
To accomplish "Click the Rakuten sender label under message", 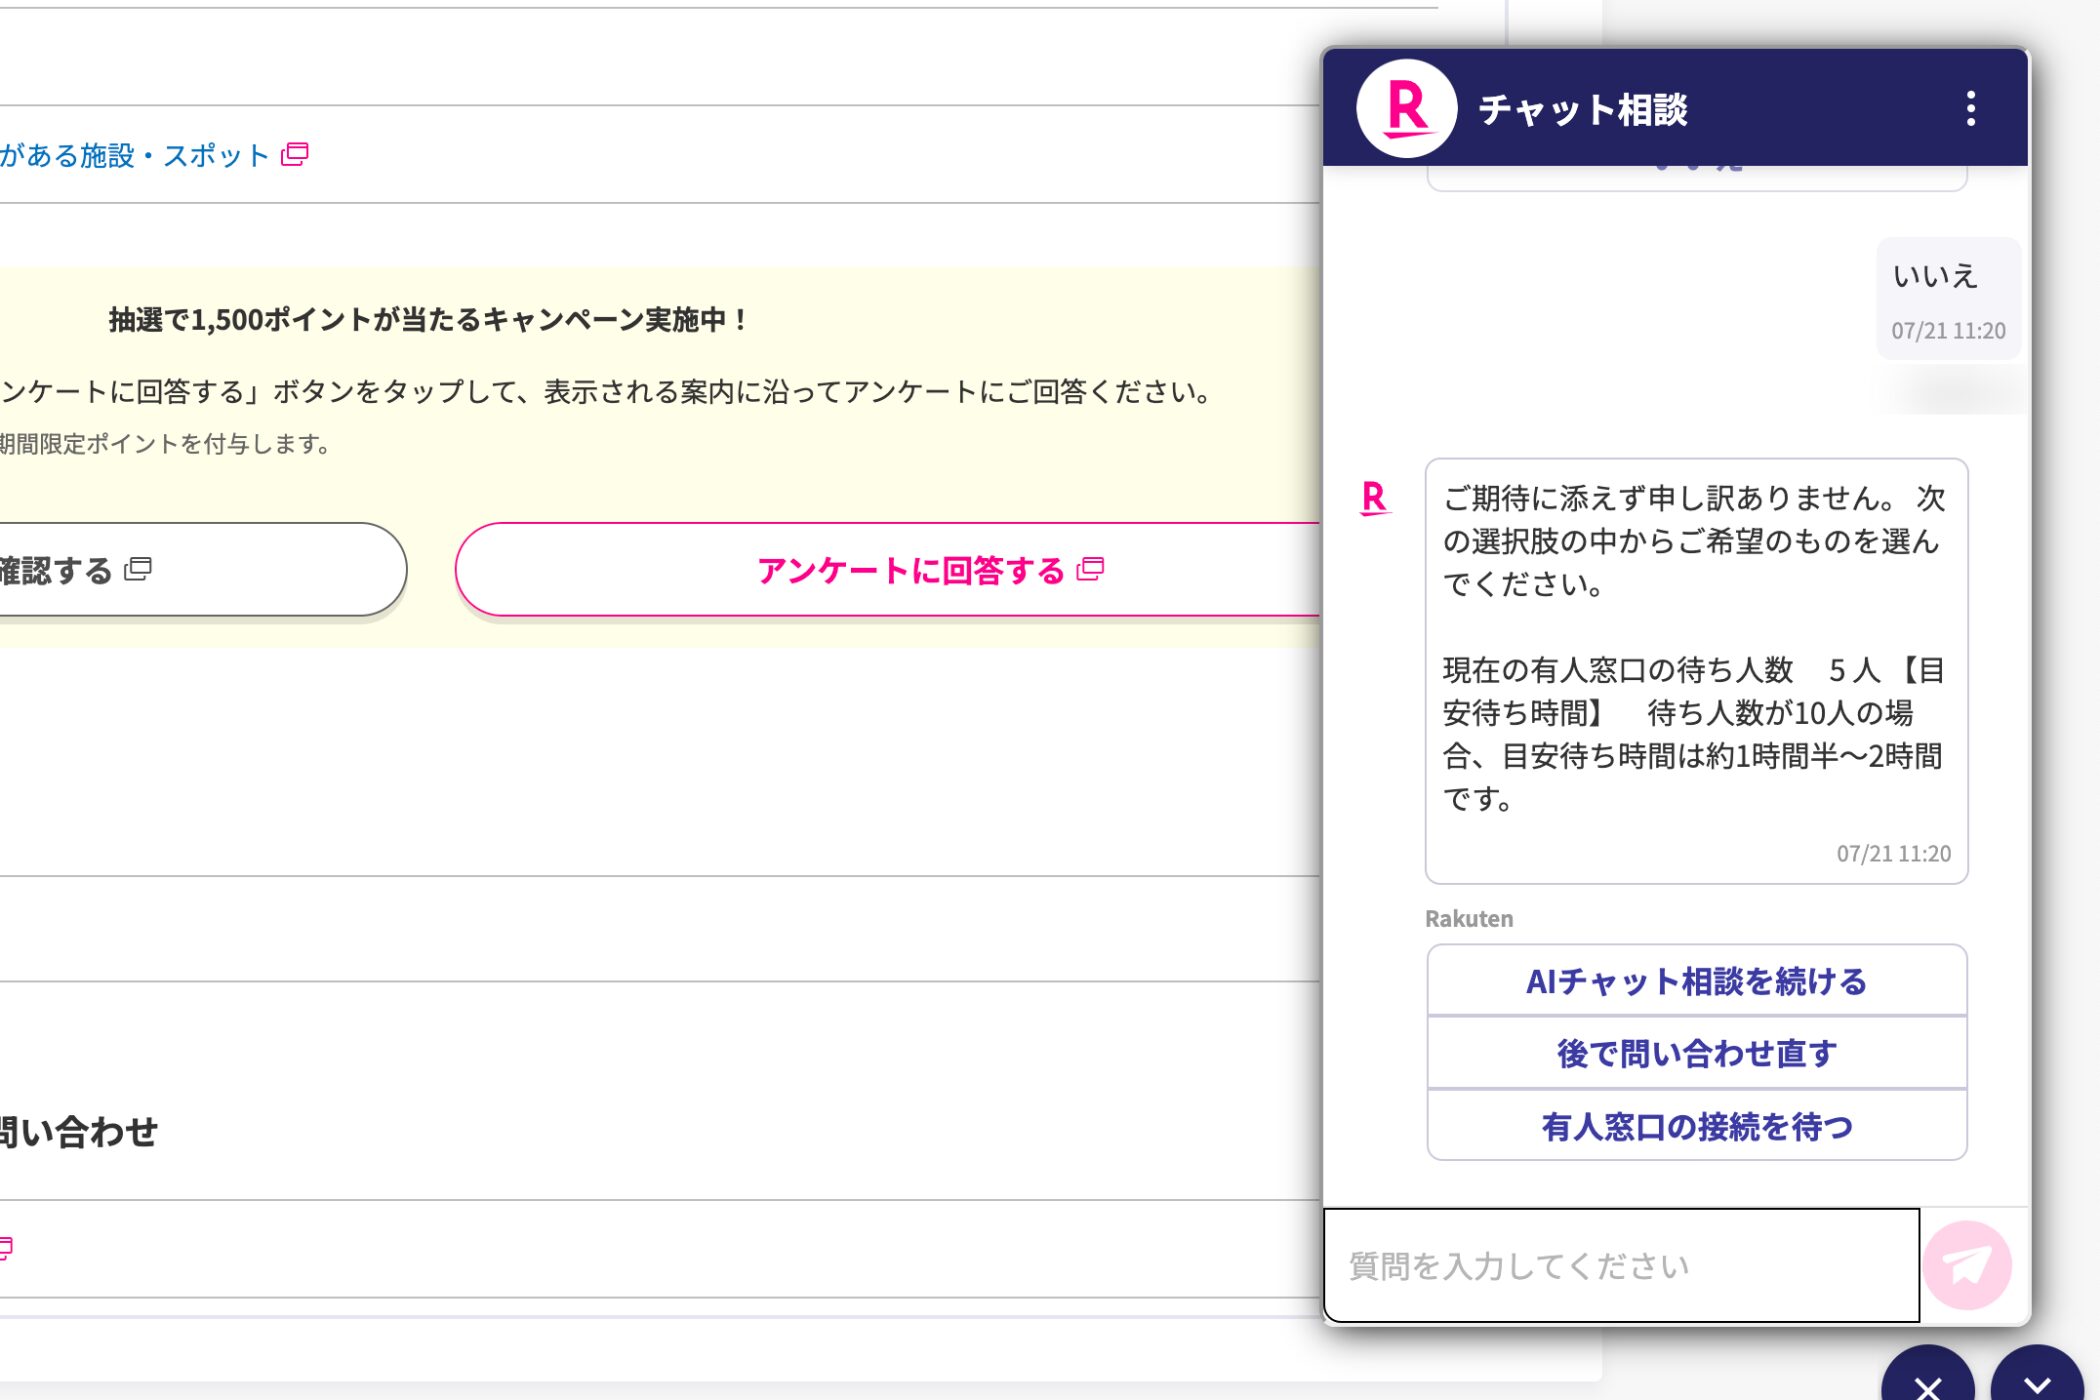I will [x=1469, y=918].
